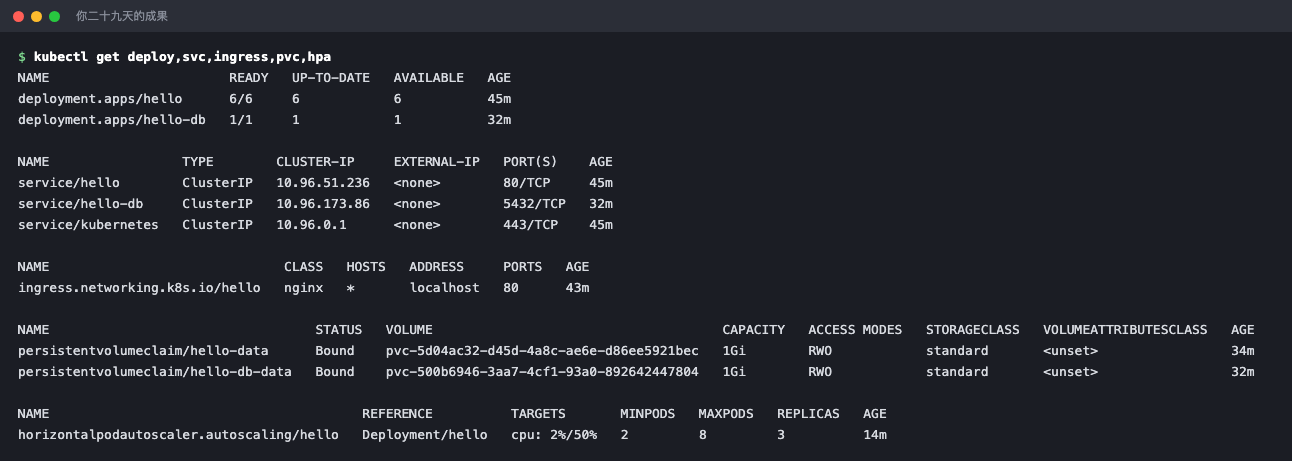Click the 'MAXPODS' column header

(726, 414)
